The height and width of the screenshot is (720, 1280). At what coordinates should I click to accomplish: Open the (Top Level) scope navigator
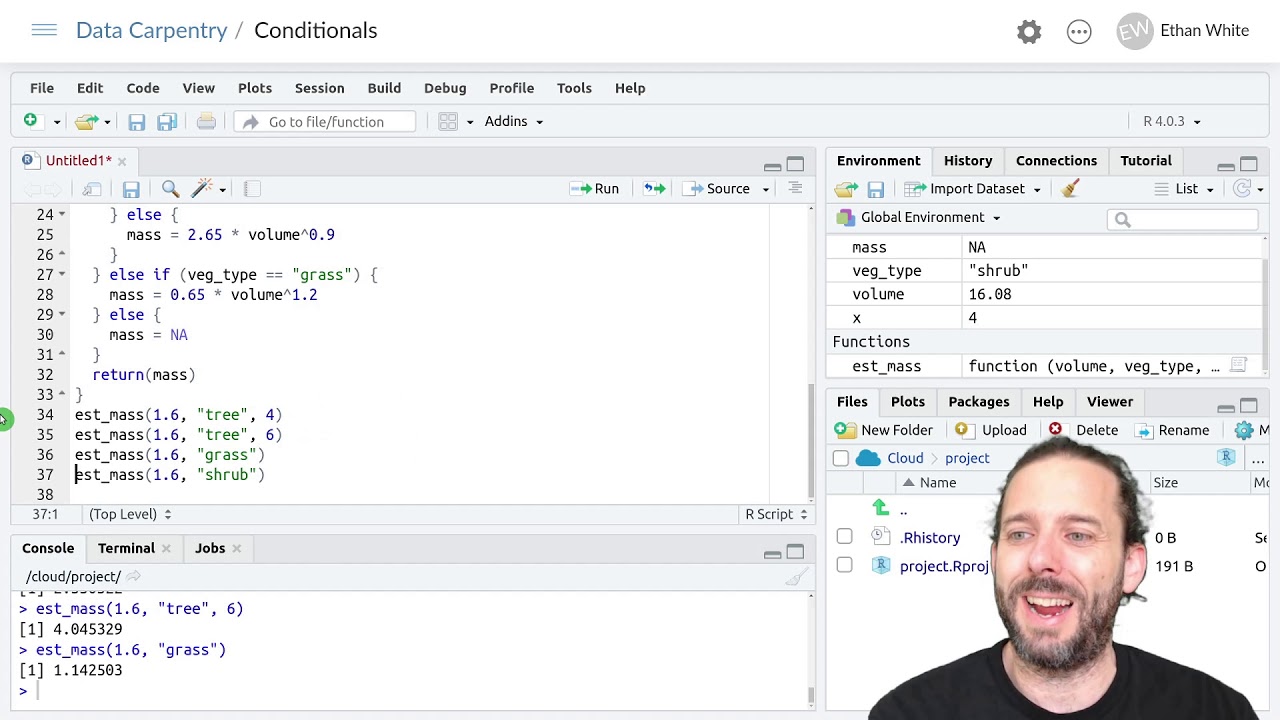(x=130, y=514)
